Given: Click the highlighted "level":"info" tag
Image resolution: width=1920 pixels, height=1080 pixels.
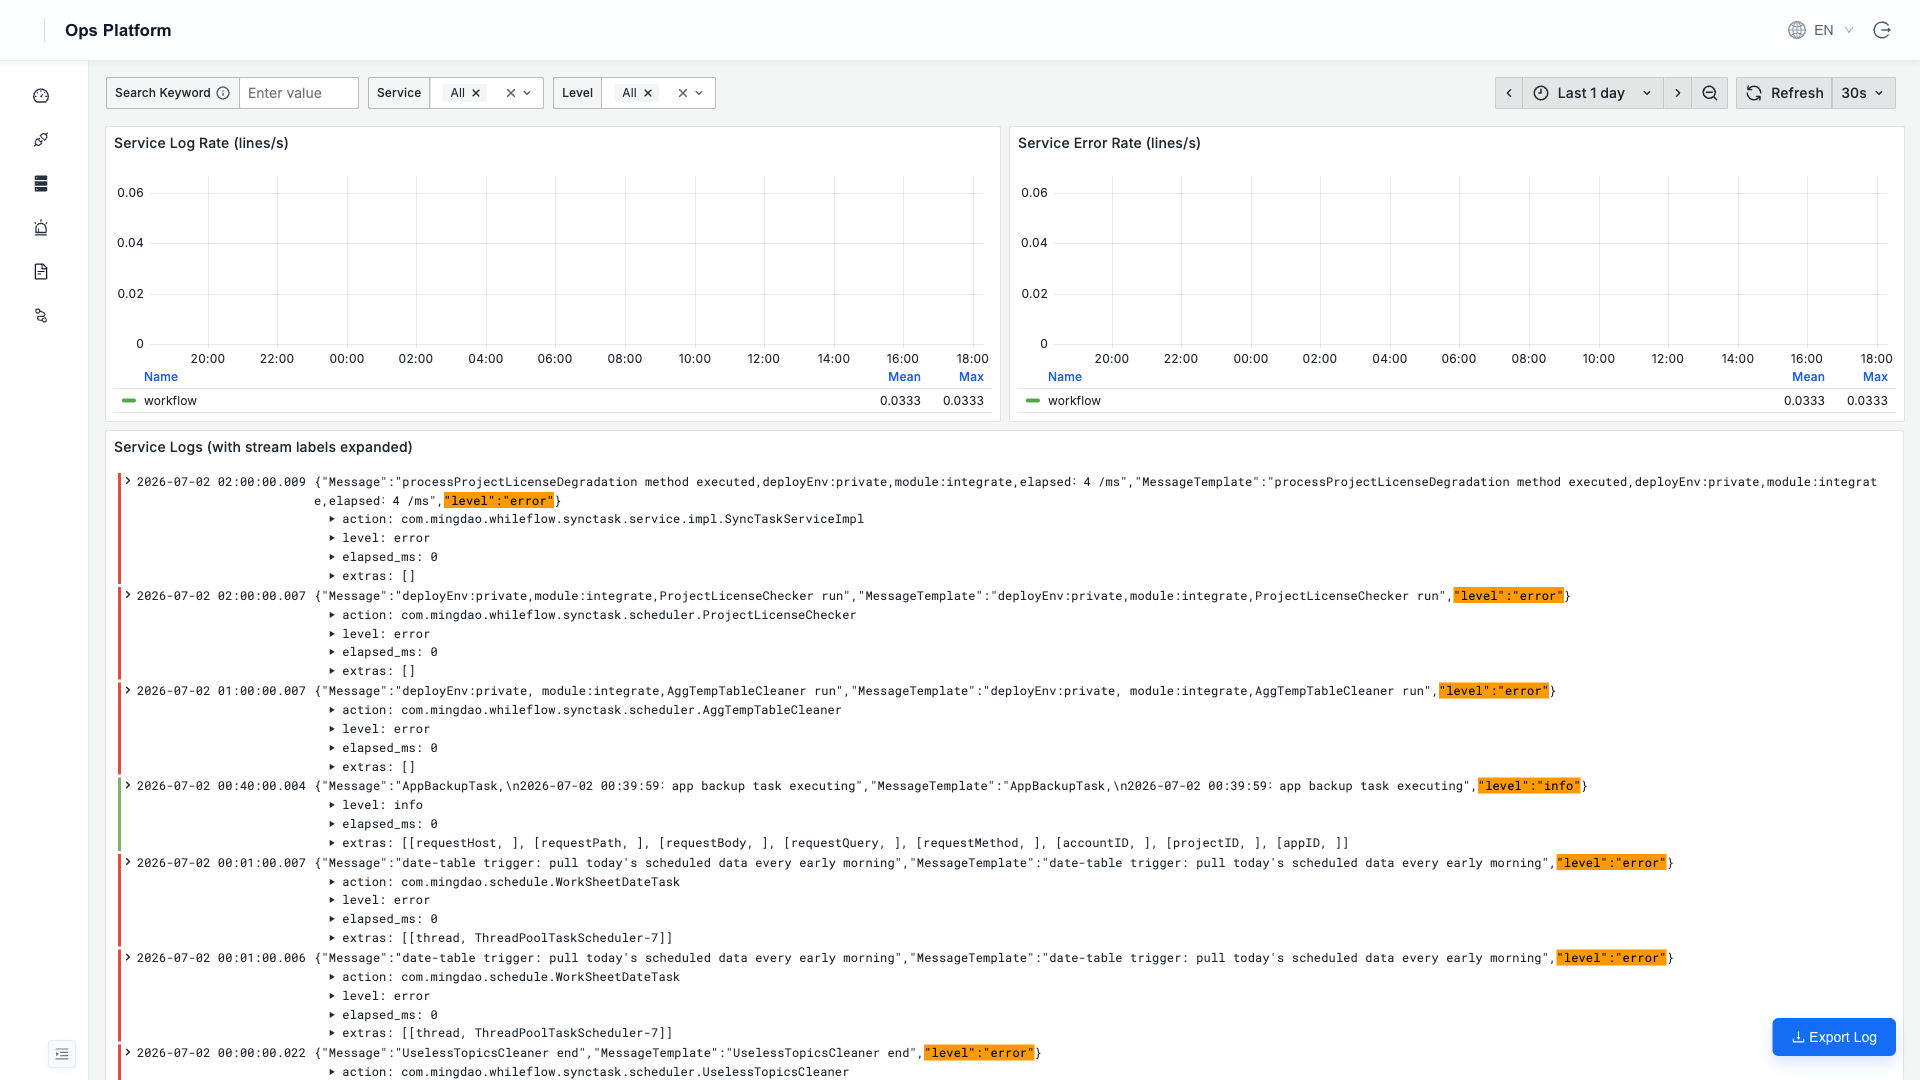Looking at the screenshot, I should tap(1529, 786).
